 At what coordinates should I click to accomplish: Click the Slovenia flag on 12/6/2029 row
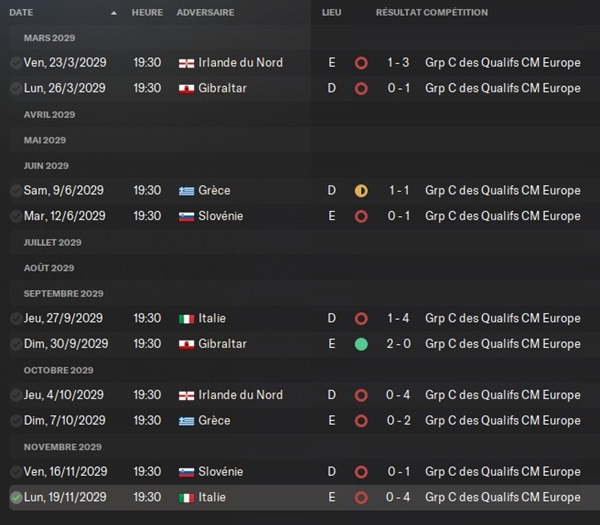click(x=186, y=217)
